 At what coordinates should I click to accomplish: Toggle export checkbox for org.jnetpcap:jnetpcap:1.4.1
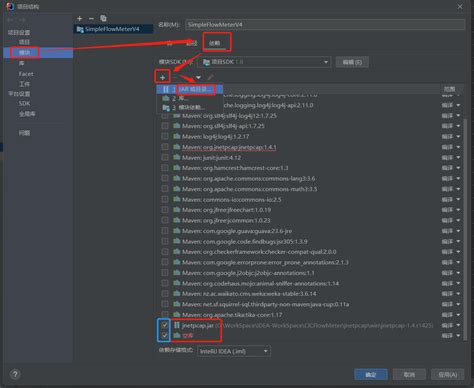165,147
